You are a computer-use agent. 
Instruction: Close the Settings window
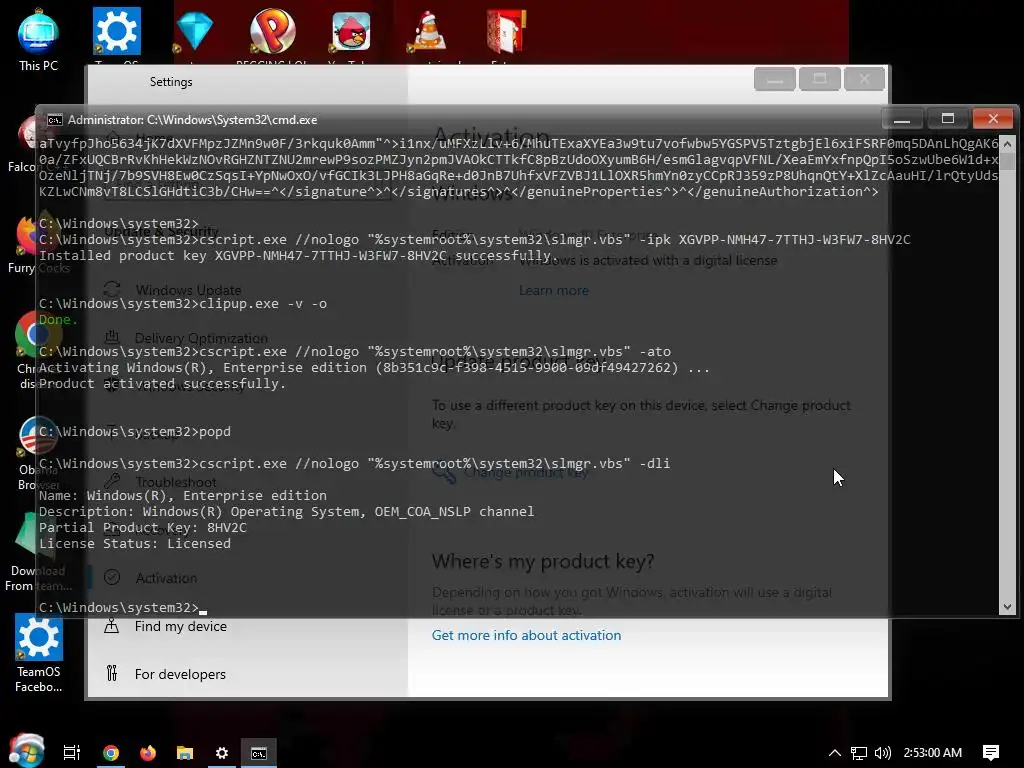pos(864,80)
